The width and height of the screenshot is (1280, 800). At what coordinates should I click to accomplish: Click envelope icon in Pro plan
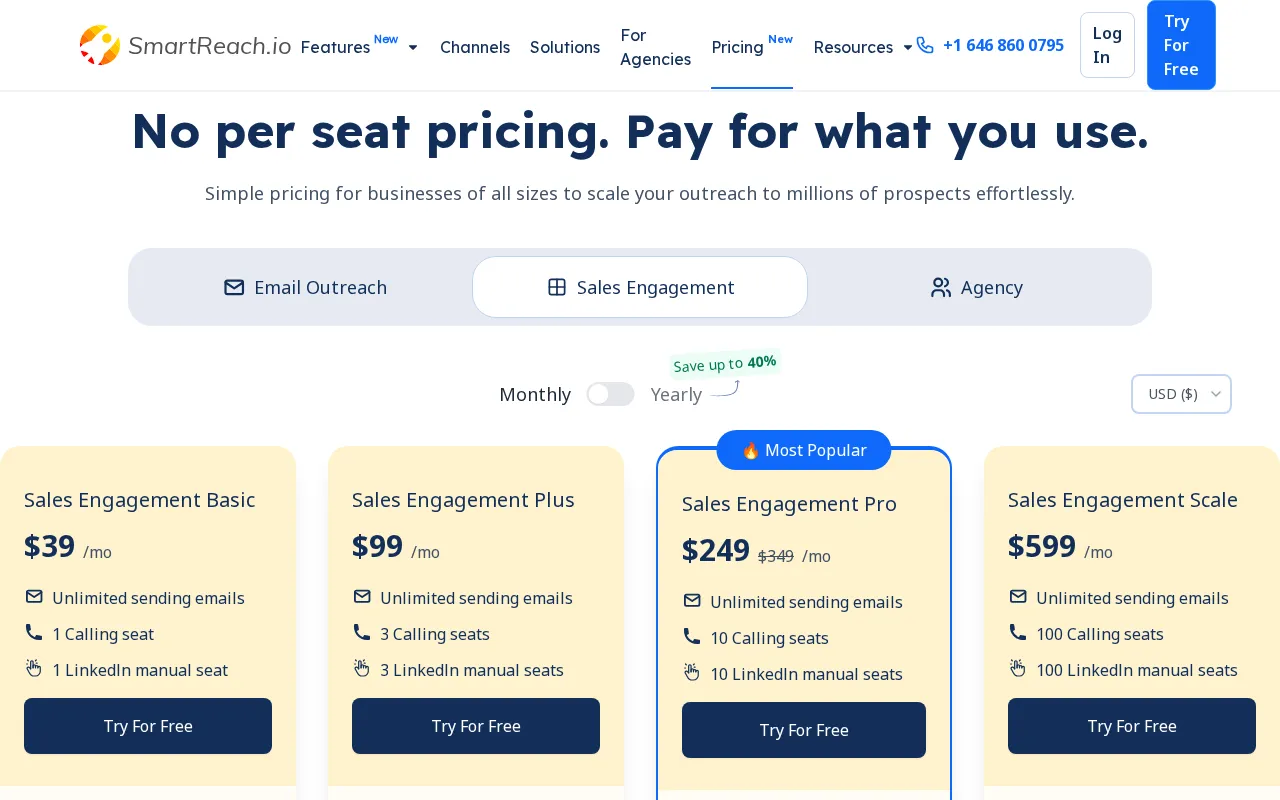[x=692, y=601]
